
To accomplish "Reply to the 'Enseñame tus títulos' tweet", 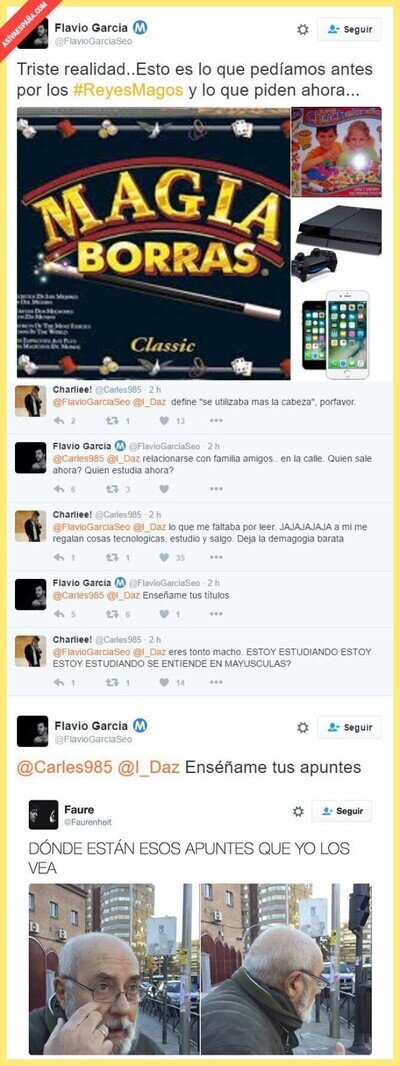I will click(x=59, y=614).
